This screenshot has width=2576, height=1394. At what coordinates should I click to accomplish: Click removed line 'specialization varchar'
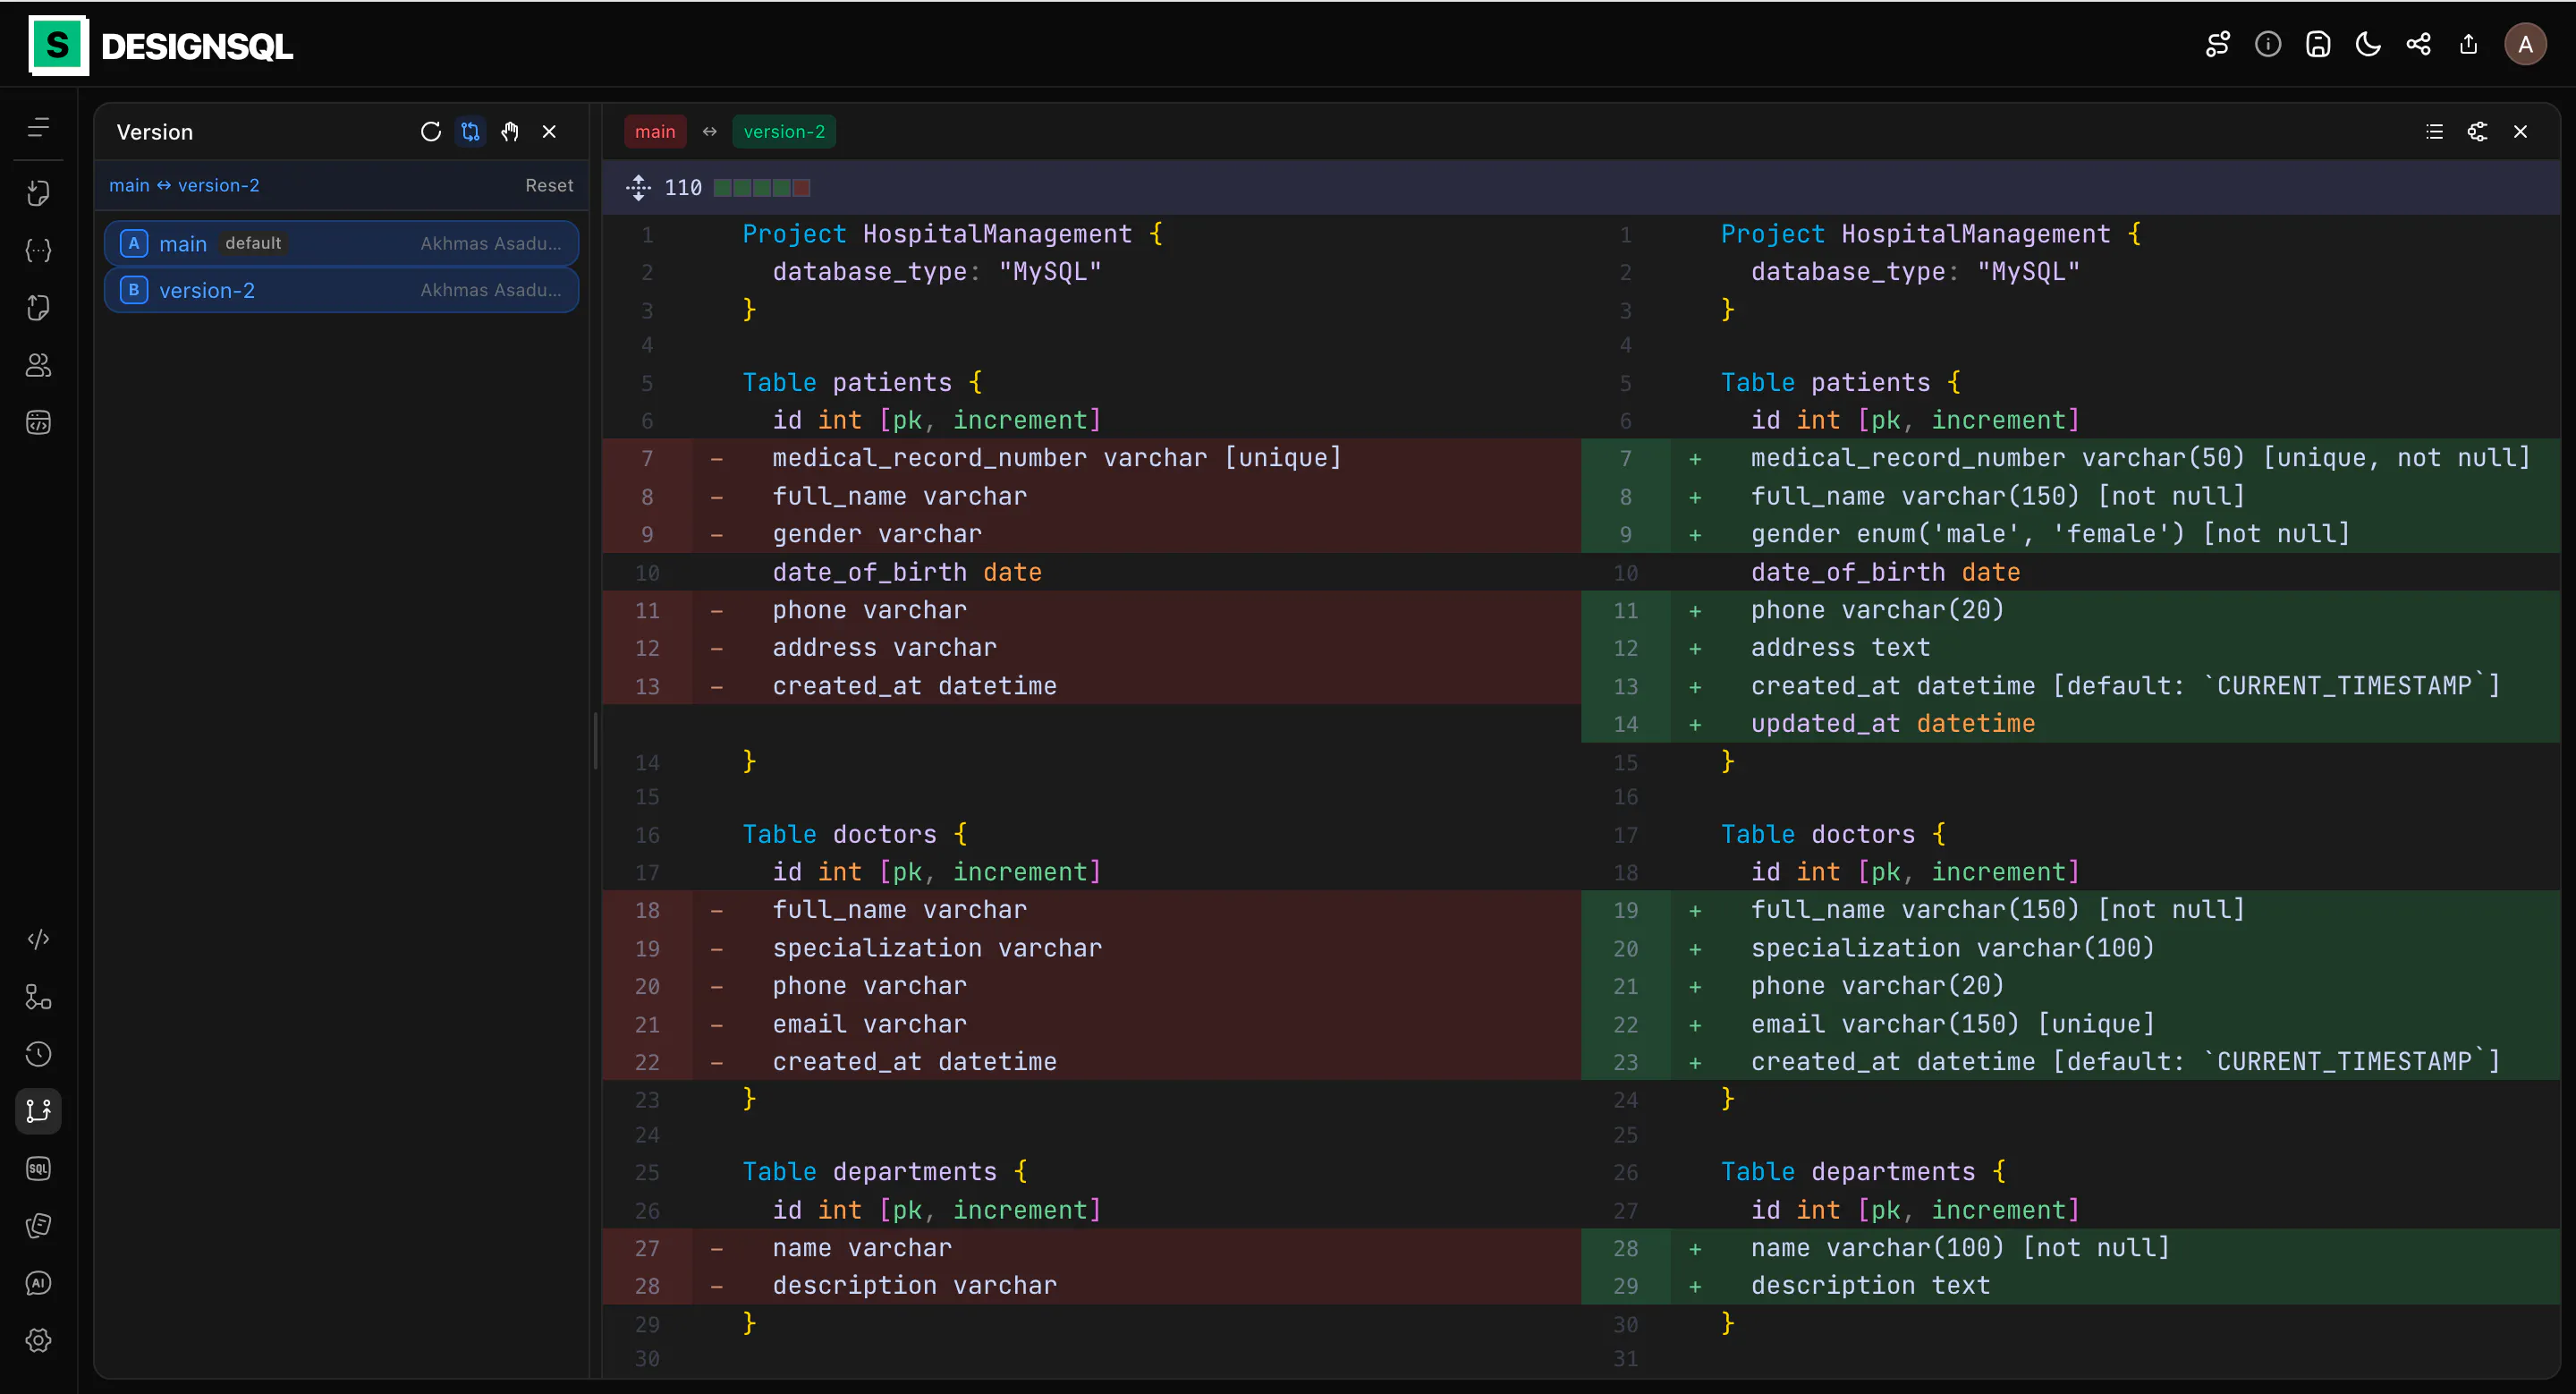[937, 948]
